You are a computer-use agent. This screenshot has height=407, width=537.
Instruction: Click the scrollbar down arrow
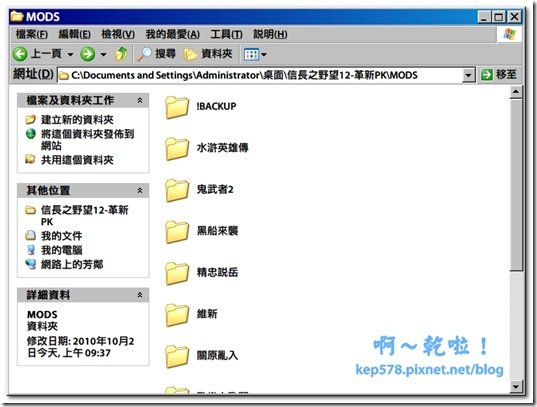(516, 386)
